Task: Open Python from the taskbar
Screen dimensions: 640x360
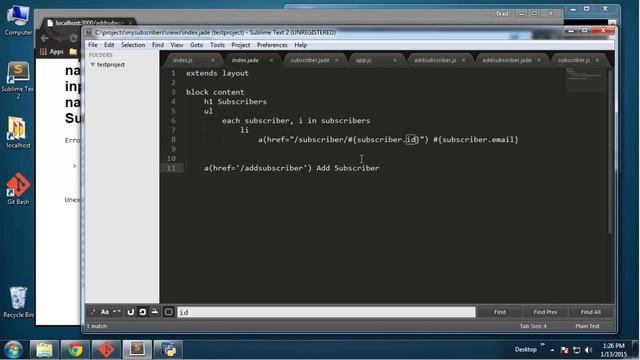Action: [x=169, y=350]
